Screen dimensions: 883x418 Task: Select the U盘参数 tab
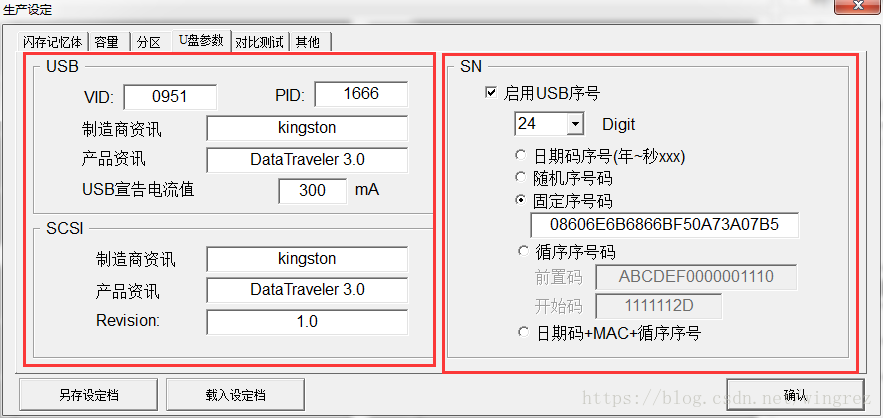(202, 41)
